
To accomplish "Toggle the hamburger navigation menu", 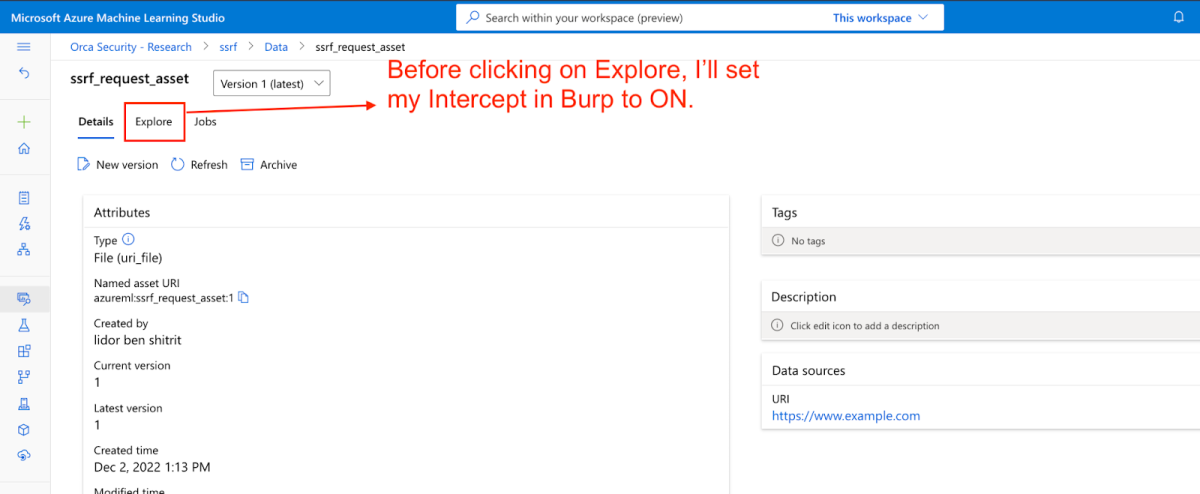I will 24,46.
